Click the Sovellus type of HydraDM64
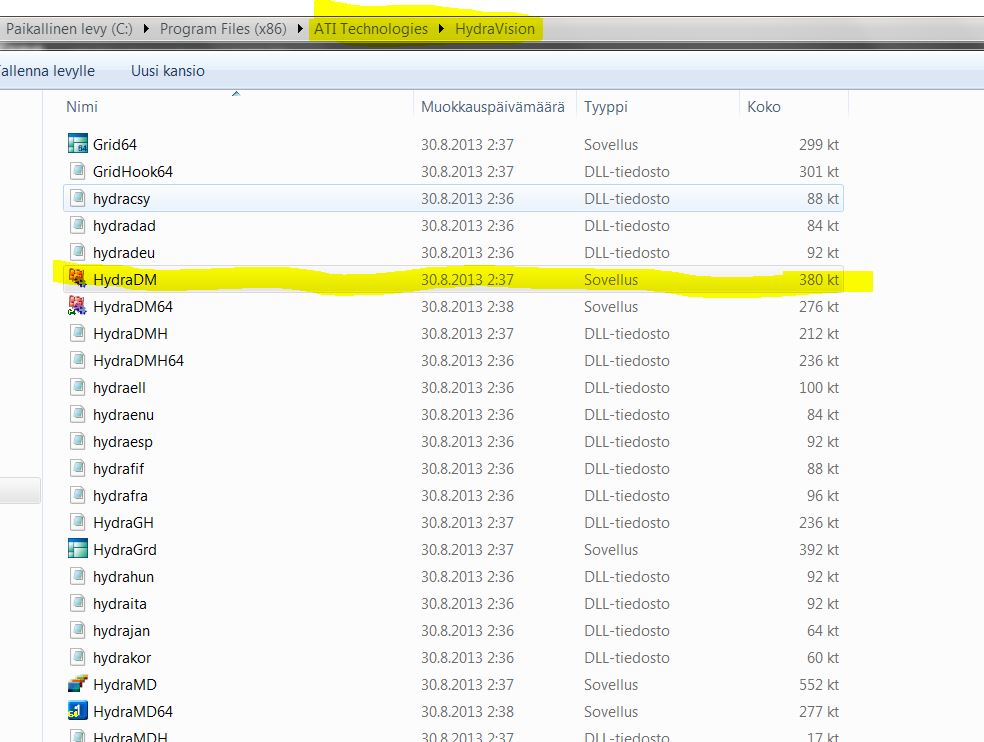Viewport: 984px width, 742px height. [611, 307]
